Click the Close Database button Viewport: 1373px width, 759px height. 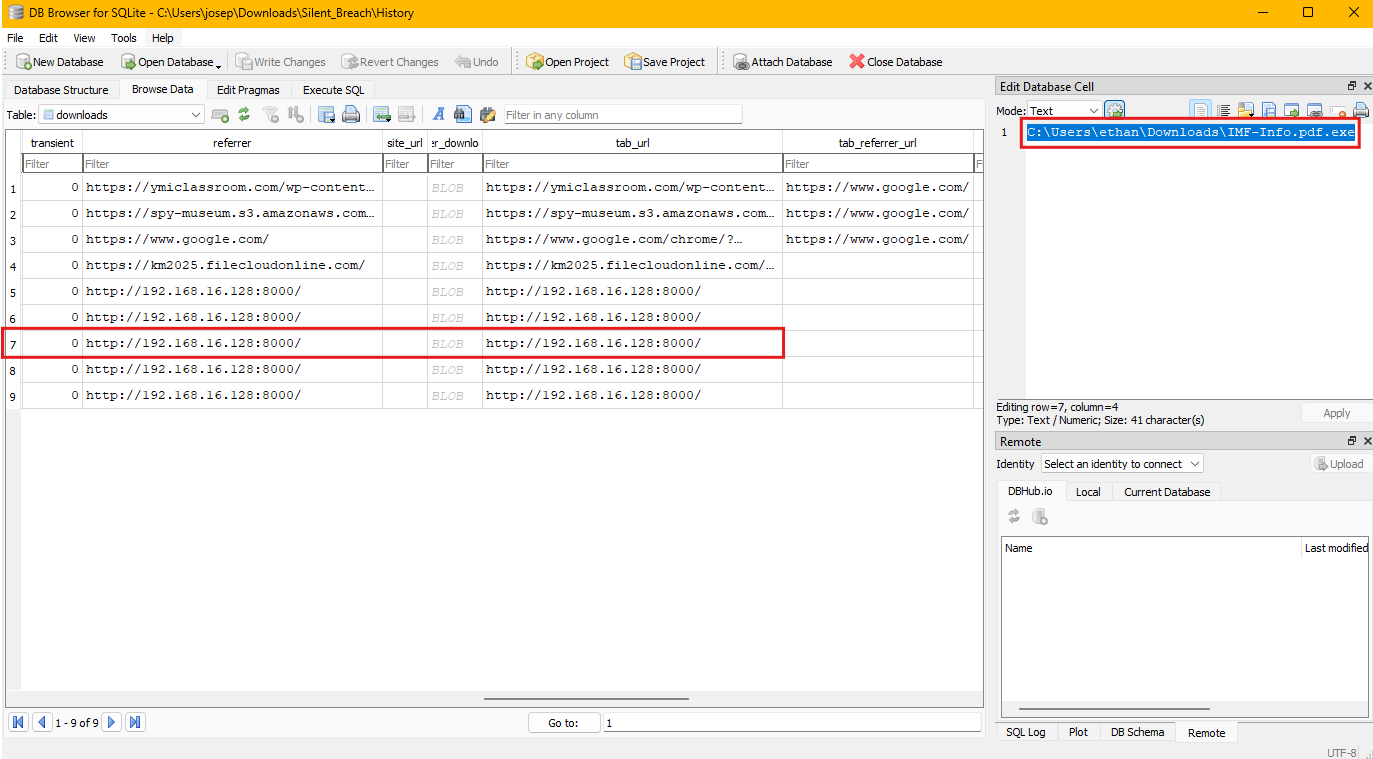pos(895,62)
